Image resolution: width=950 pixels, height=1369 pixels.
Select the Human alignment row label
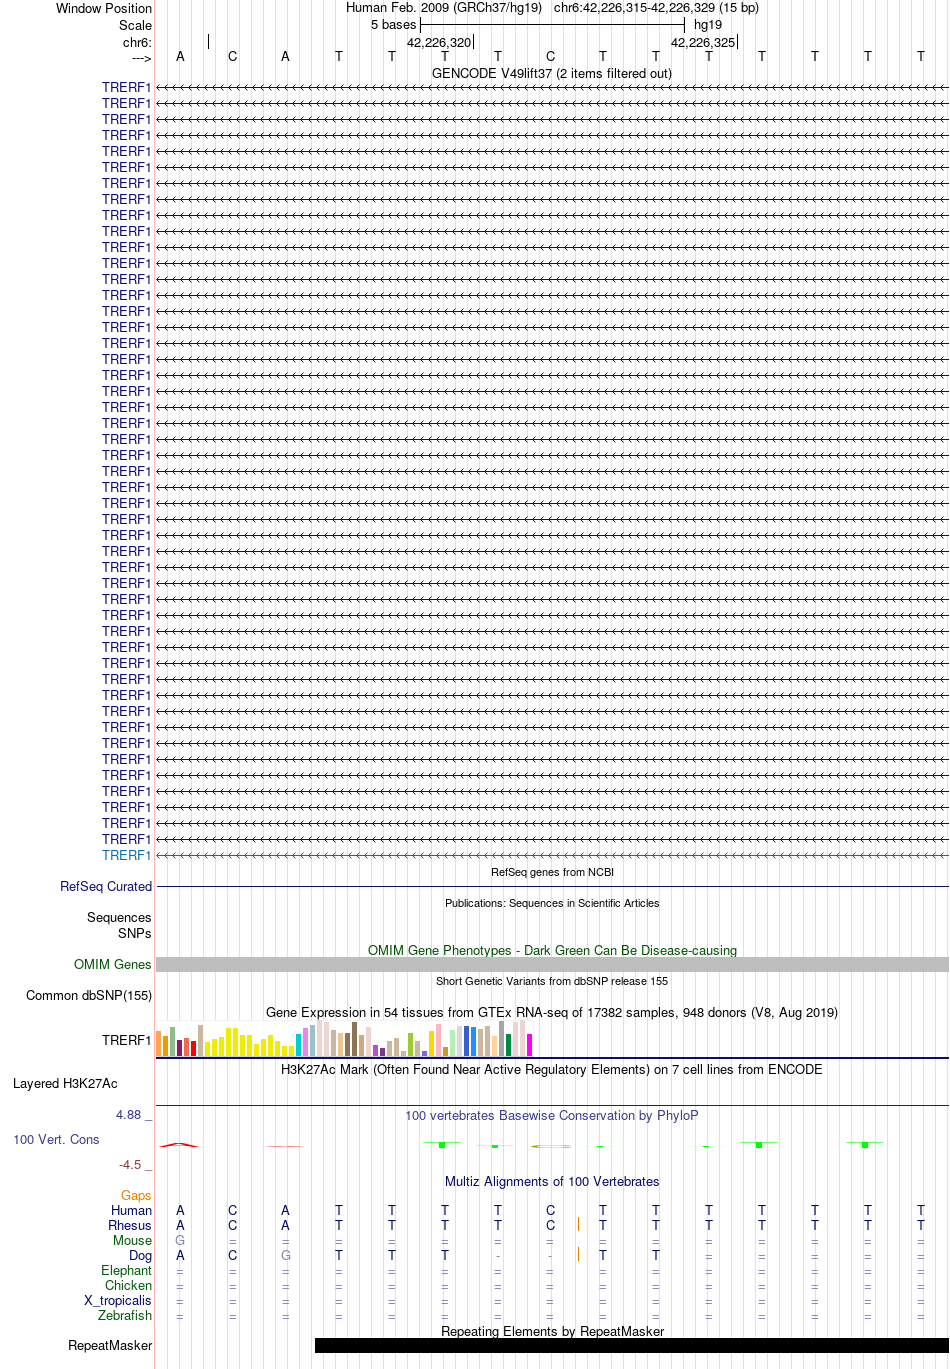tap(132, 1210)
